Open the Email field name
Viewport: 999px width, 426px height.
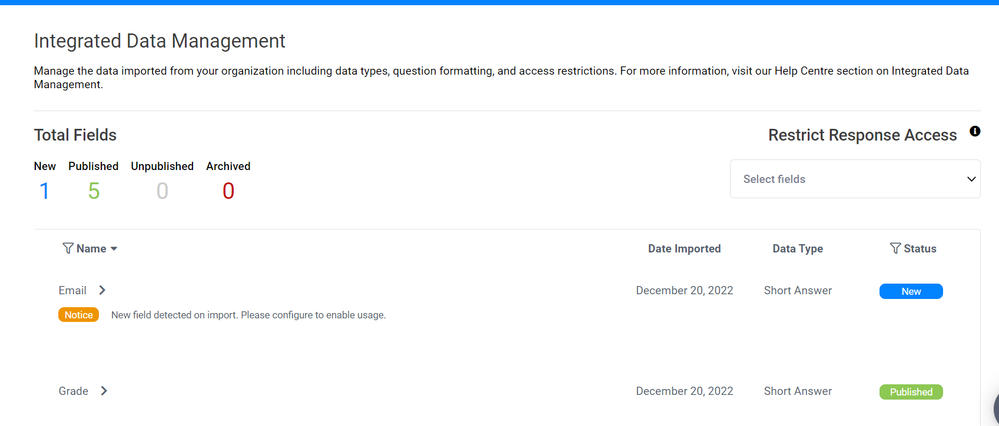72,290
